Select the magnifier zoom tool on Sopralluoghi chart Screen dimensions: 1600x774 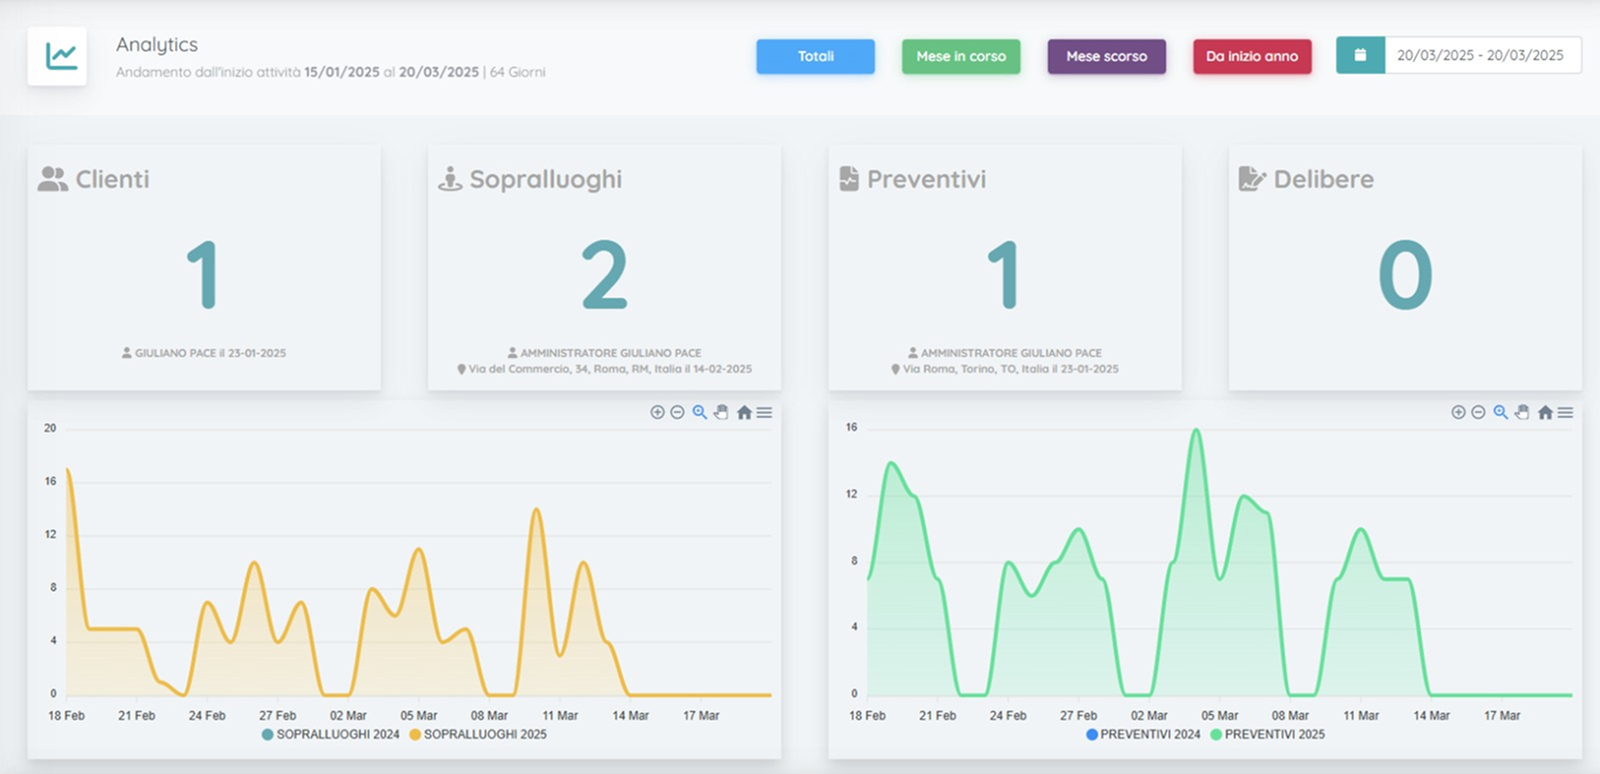[x=700, y=412]
